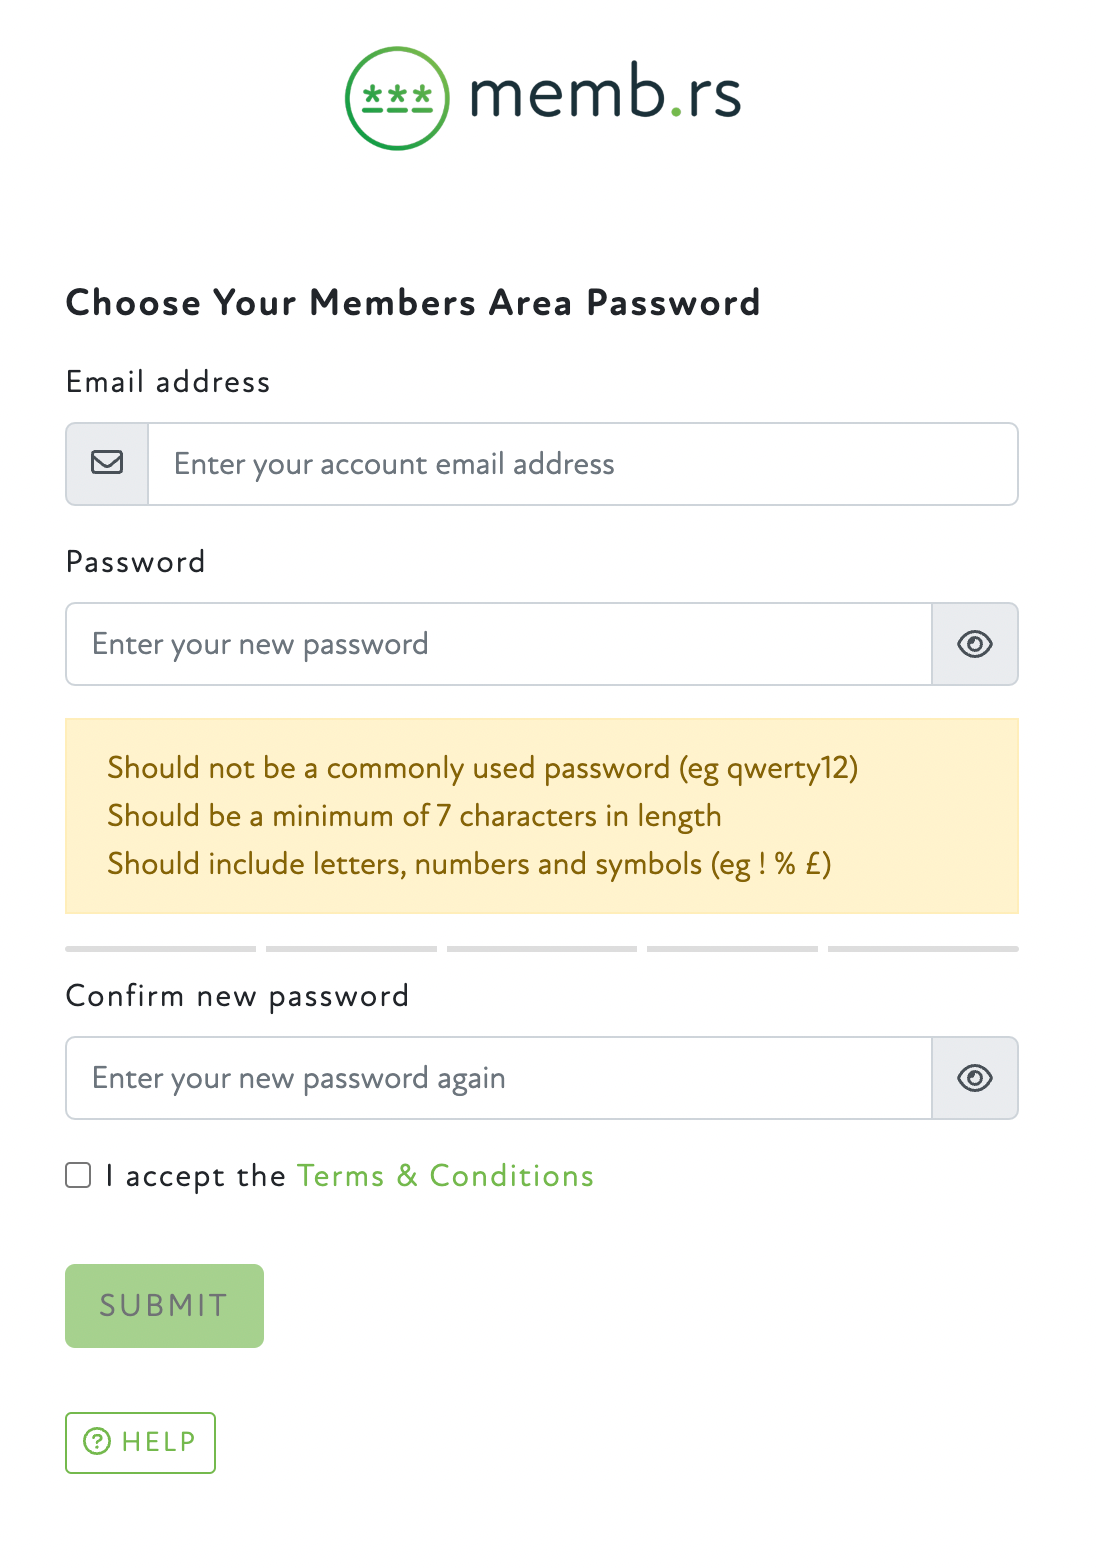Click the Choose Your Members Area Password heading

413,302
